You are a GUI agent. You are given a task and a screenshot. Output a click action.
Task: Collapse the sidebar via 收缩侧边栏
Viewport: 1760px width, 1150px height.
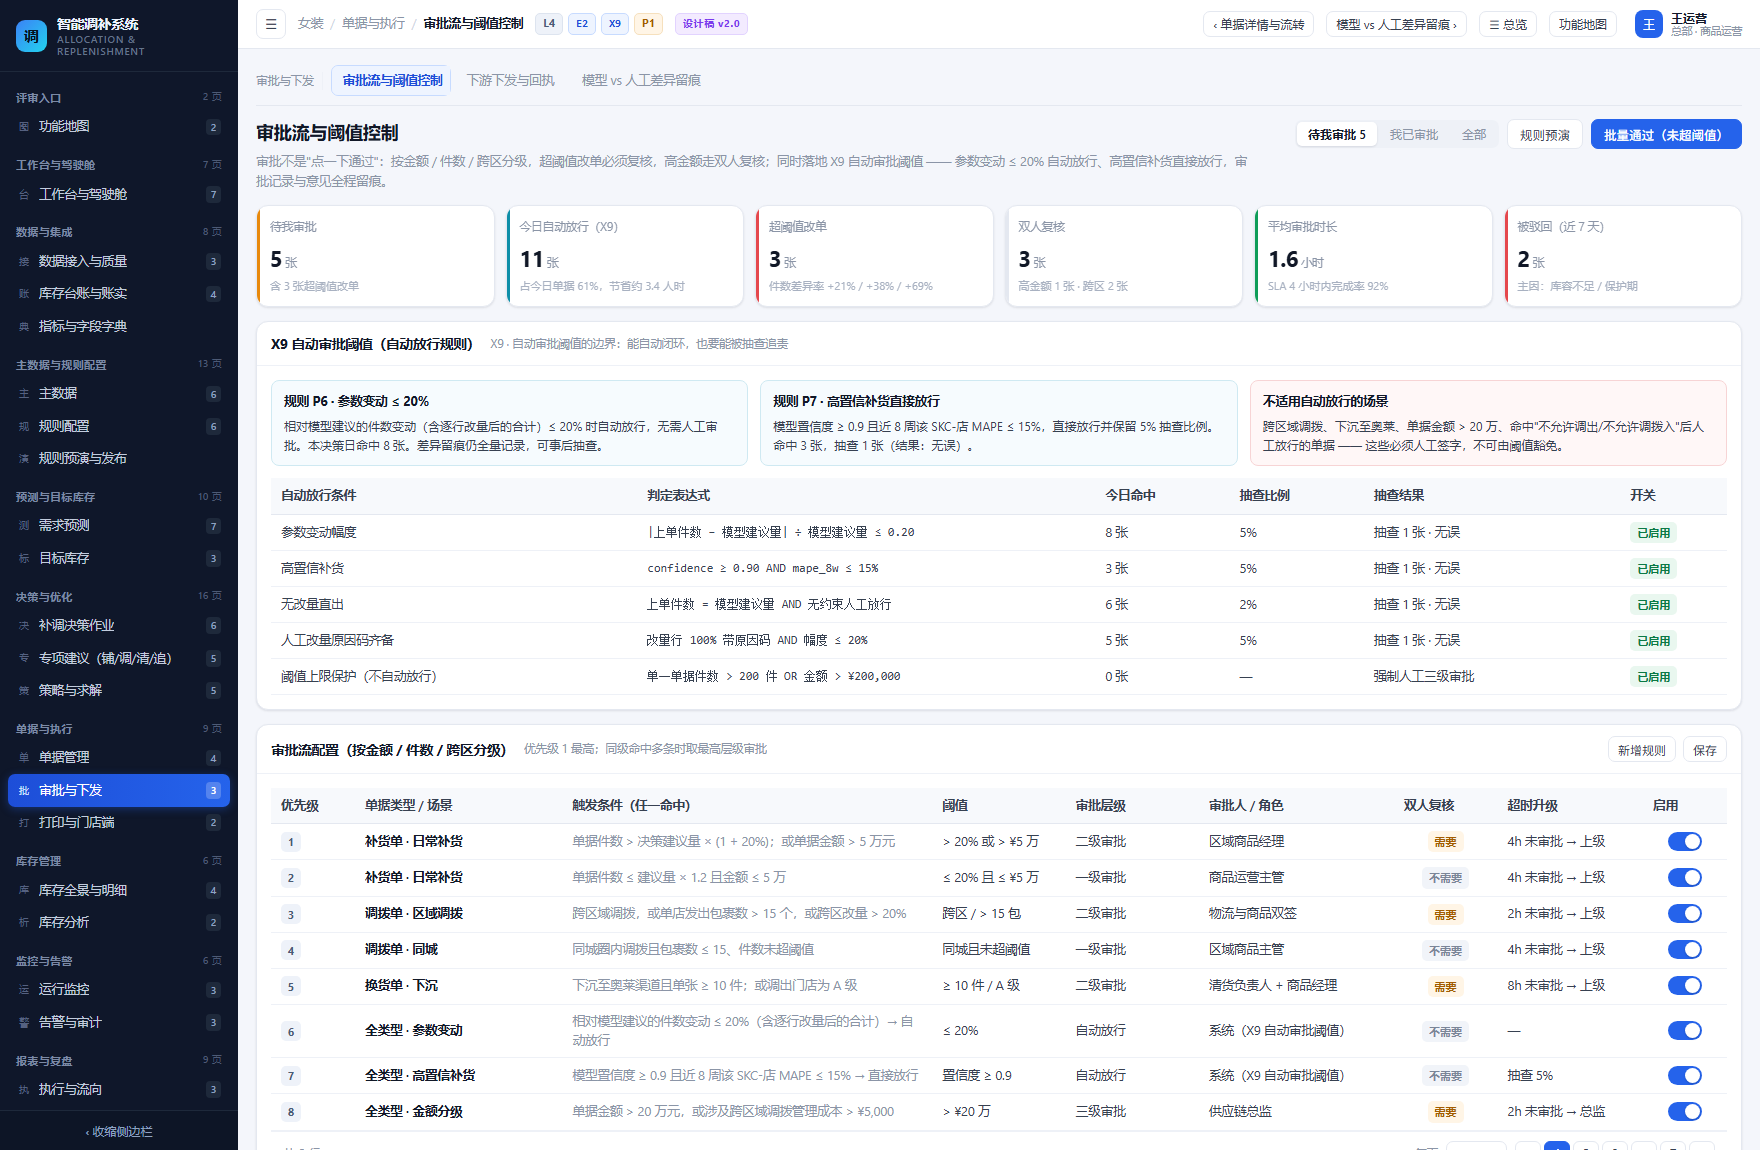tap(119, 1131)
